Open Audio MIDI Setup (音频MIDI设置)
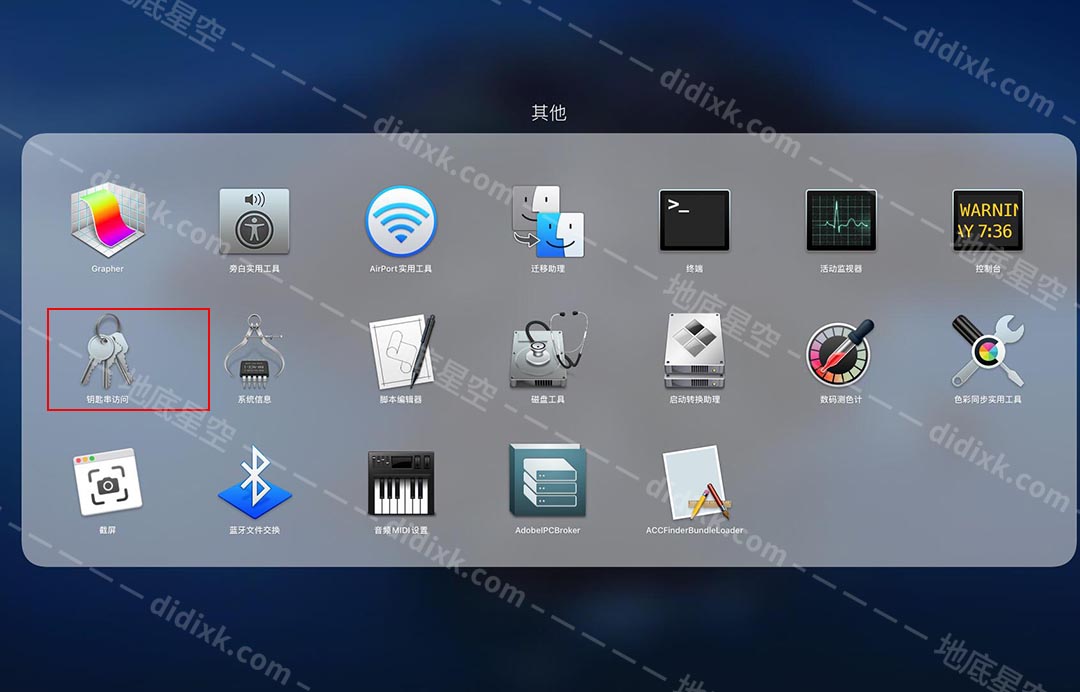 tap(401, 483)
